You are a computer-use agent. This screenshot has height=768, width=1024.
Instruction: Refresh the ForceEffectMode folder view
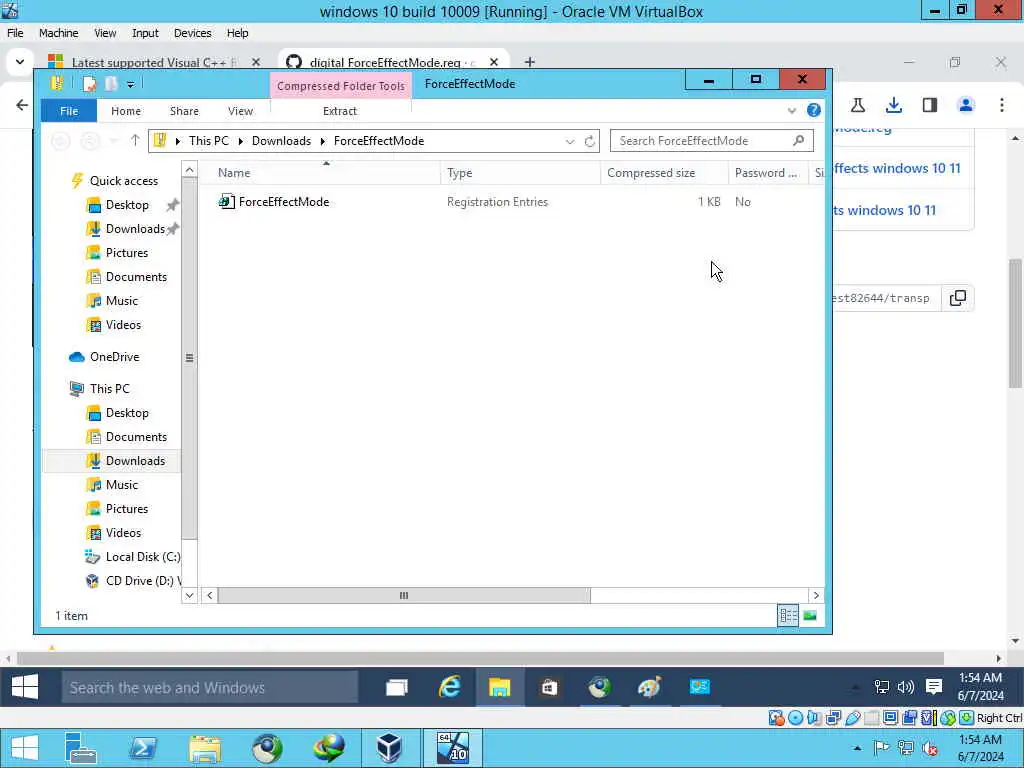coord(589,141)
